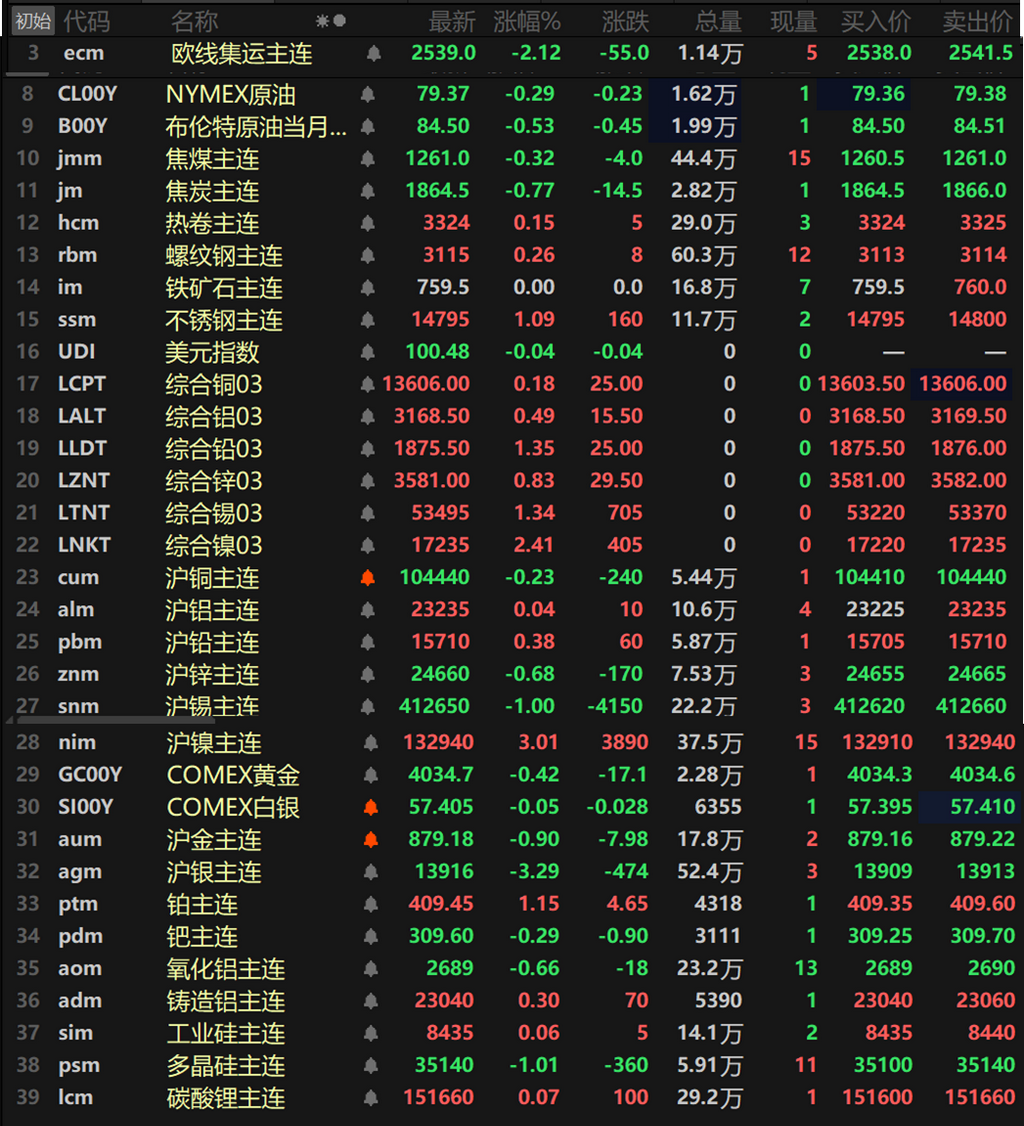The image size is (1024, 1126).
Task: Sort by the 名称 column header
Action: point(194,22)
